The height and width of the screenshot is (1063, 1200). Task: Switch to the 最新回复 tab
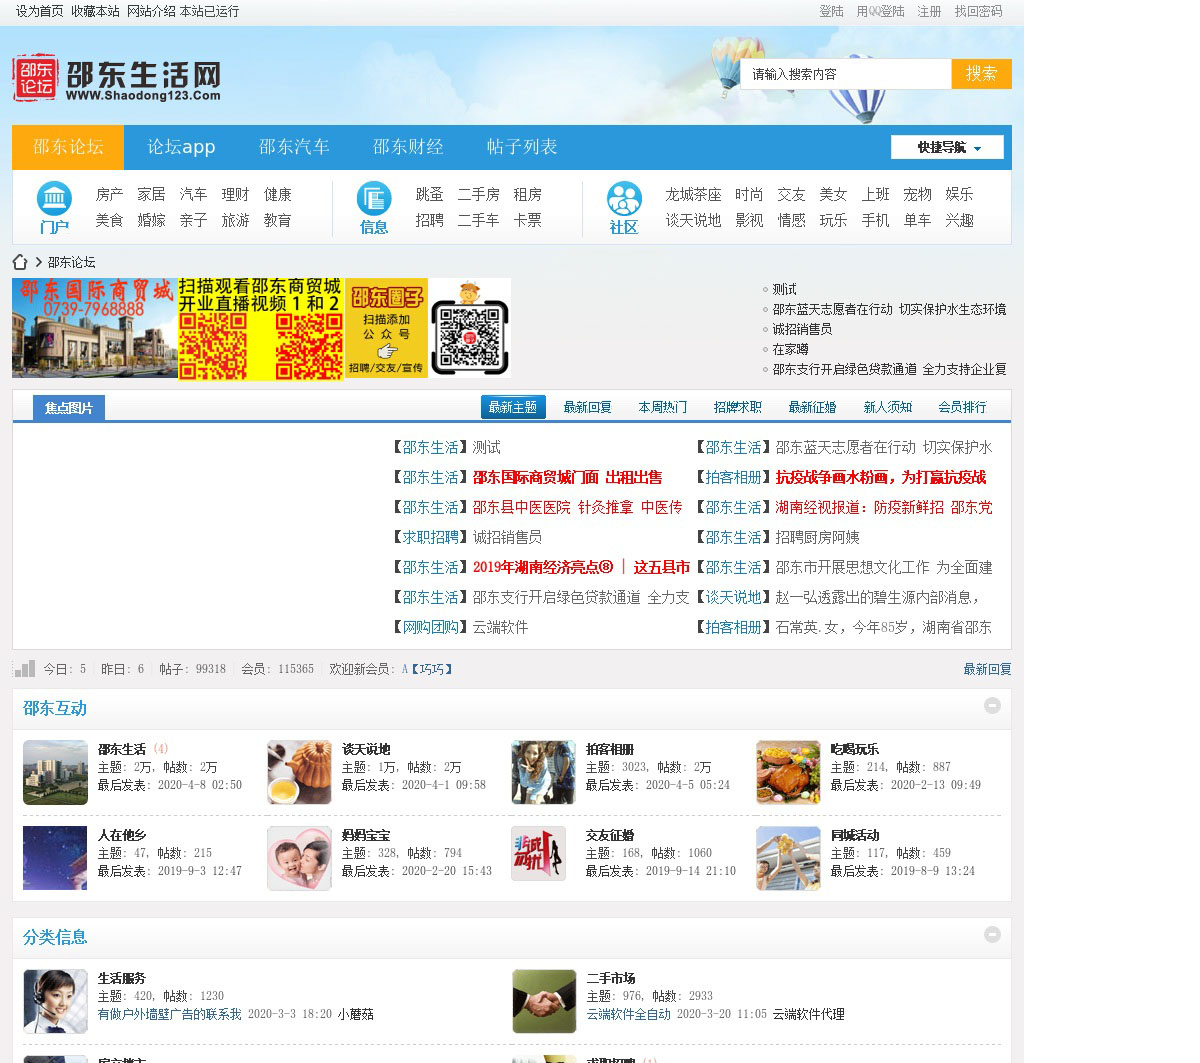pyautogui.click(x=587, y=407)
